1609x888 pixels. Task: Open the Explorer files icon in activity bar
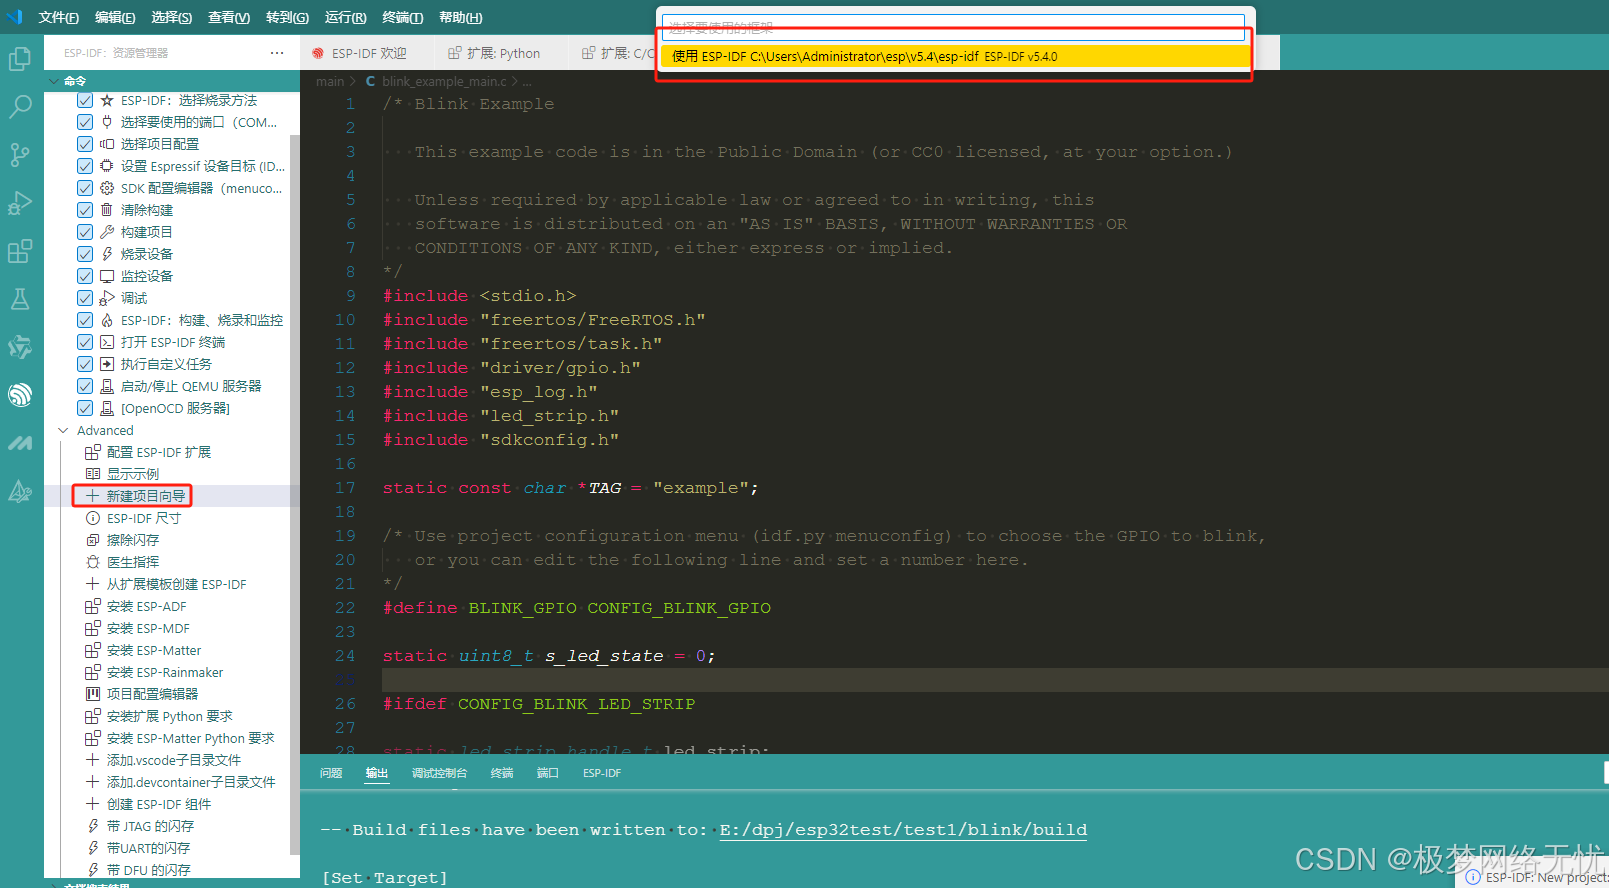[x=19, y=59]
